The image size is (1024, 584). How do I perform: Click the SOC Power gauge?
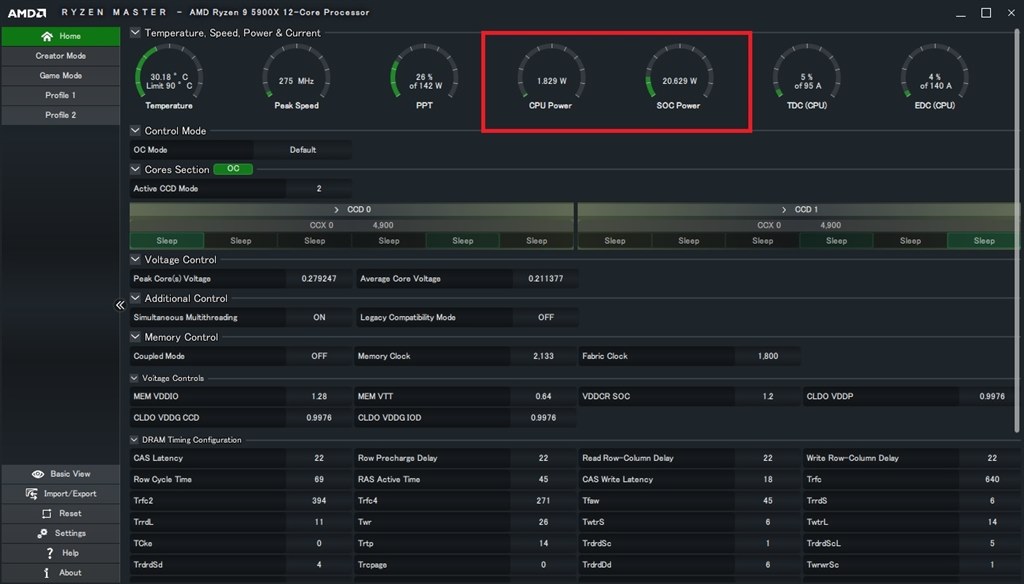[679, 77]
